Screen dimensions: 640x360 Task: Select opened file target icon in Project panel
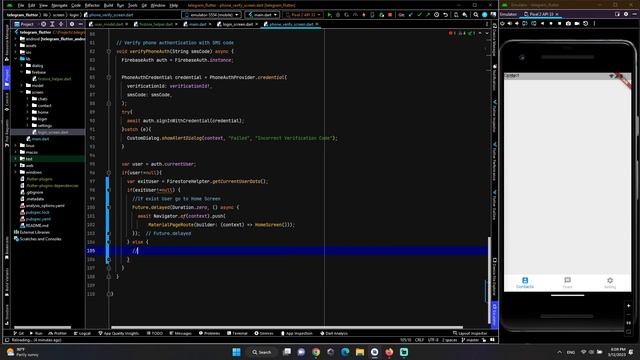[43, 24]
